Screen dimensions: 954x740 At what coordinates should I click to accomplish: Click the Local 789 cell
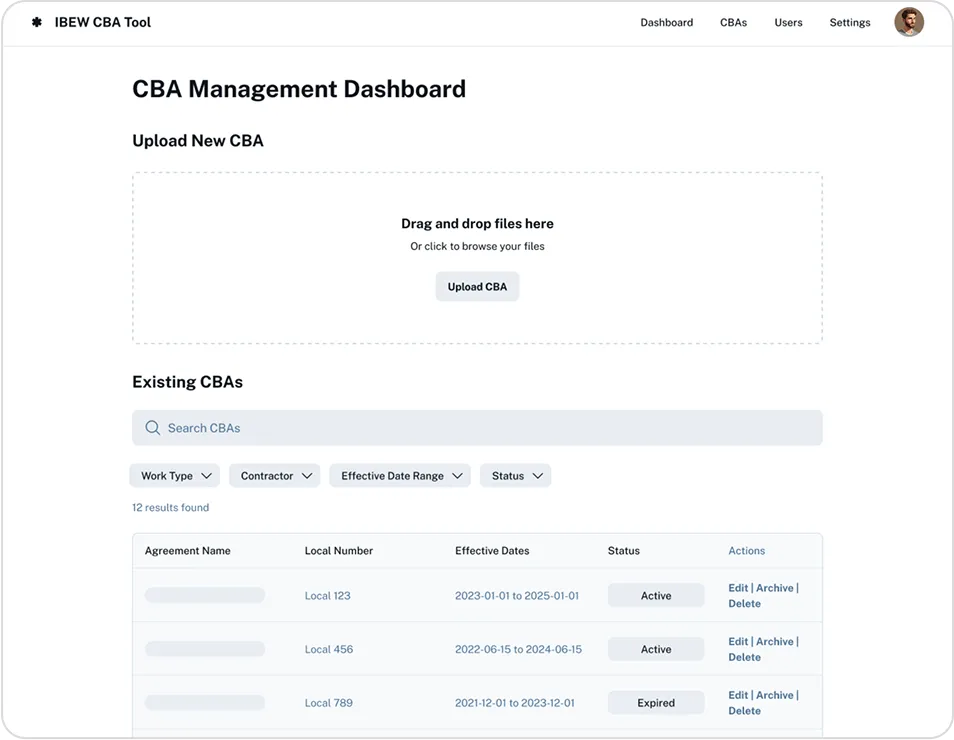click(329, 703)
